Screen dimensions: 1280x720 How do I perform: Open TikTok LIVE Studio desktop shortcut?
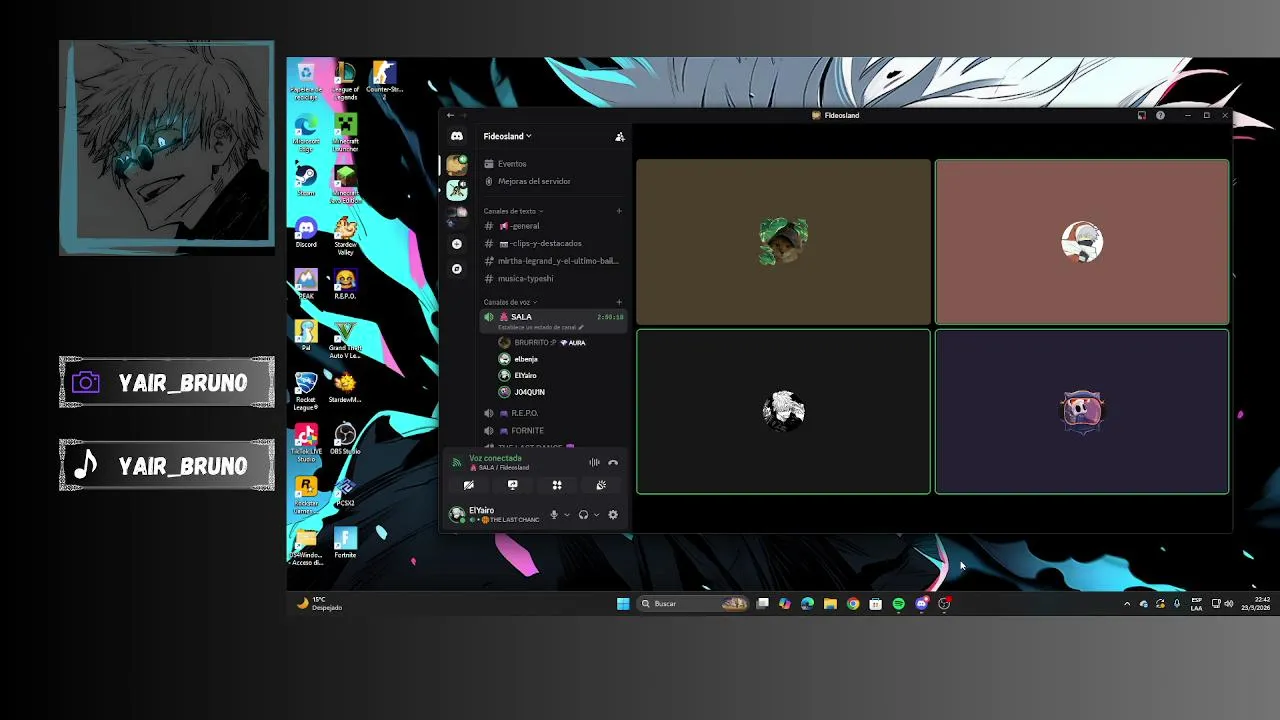306,442
